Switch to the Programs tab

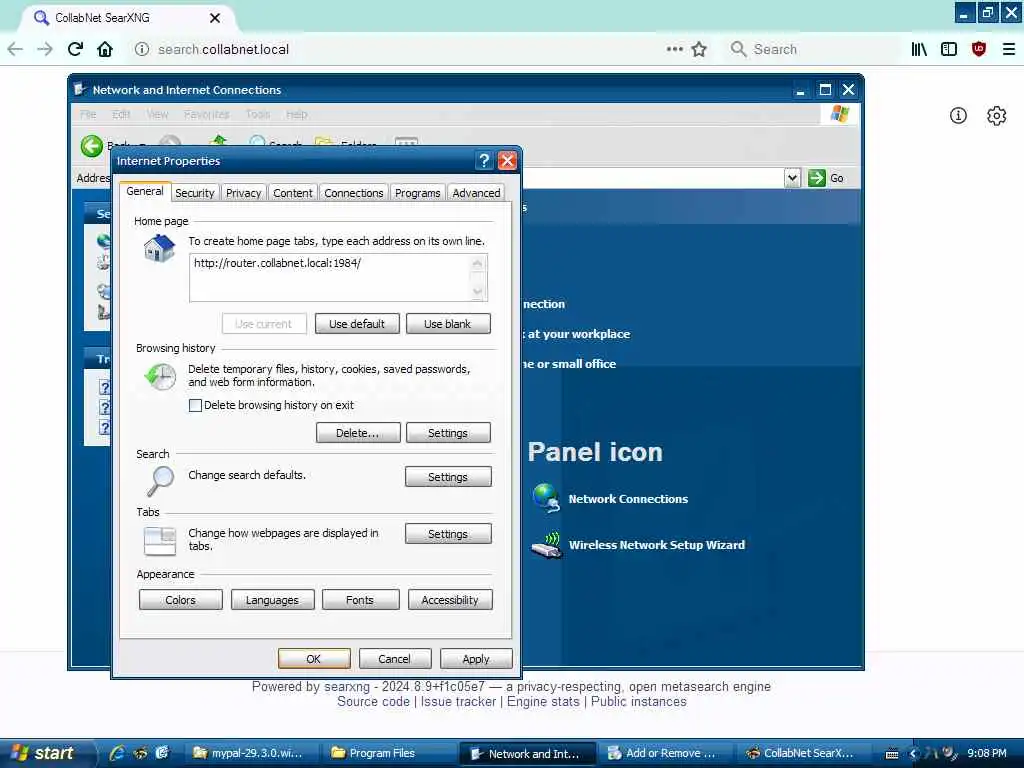click(417, 193)
